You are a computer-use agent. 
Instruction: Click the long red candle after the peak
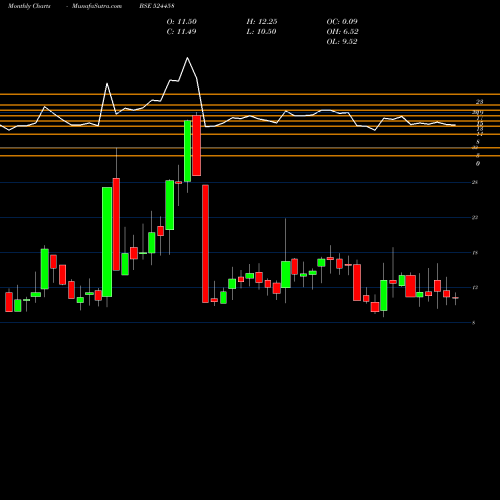(205, 244)
